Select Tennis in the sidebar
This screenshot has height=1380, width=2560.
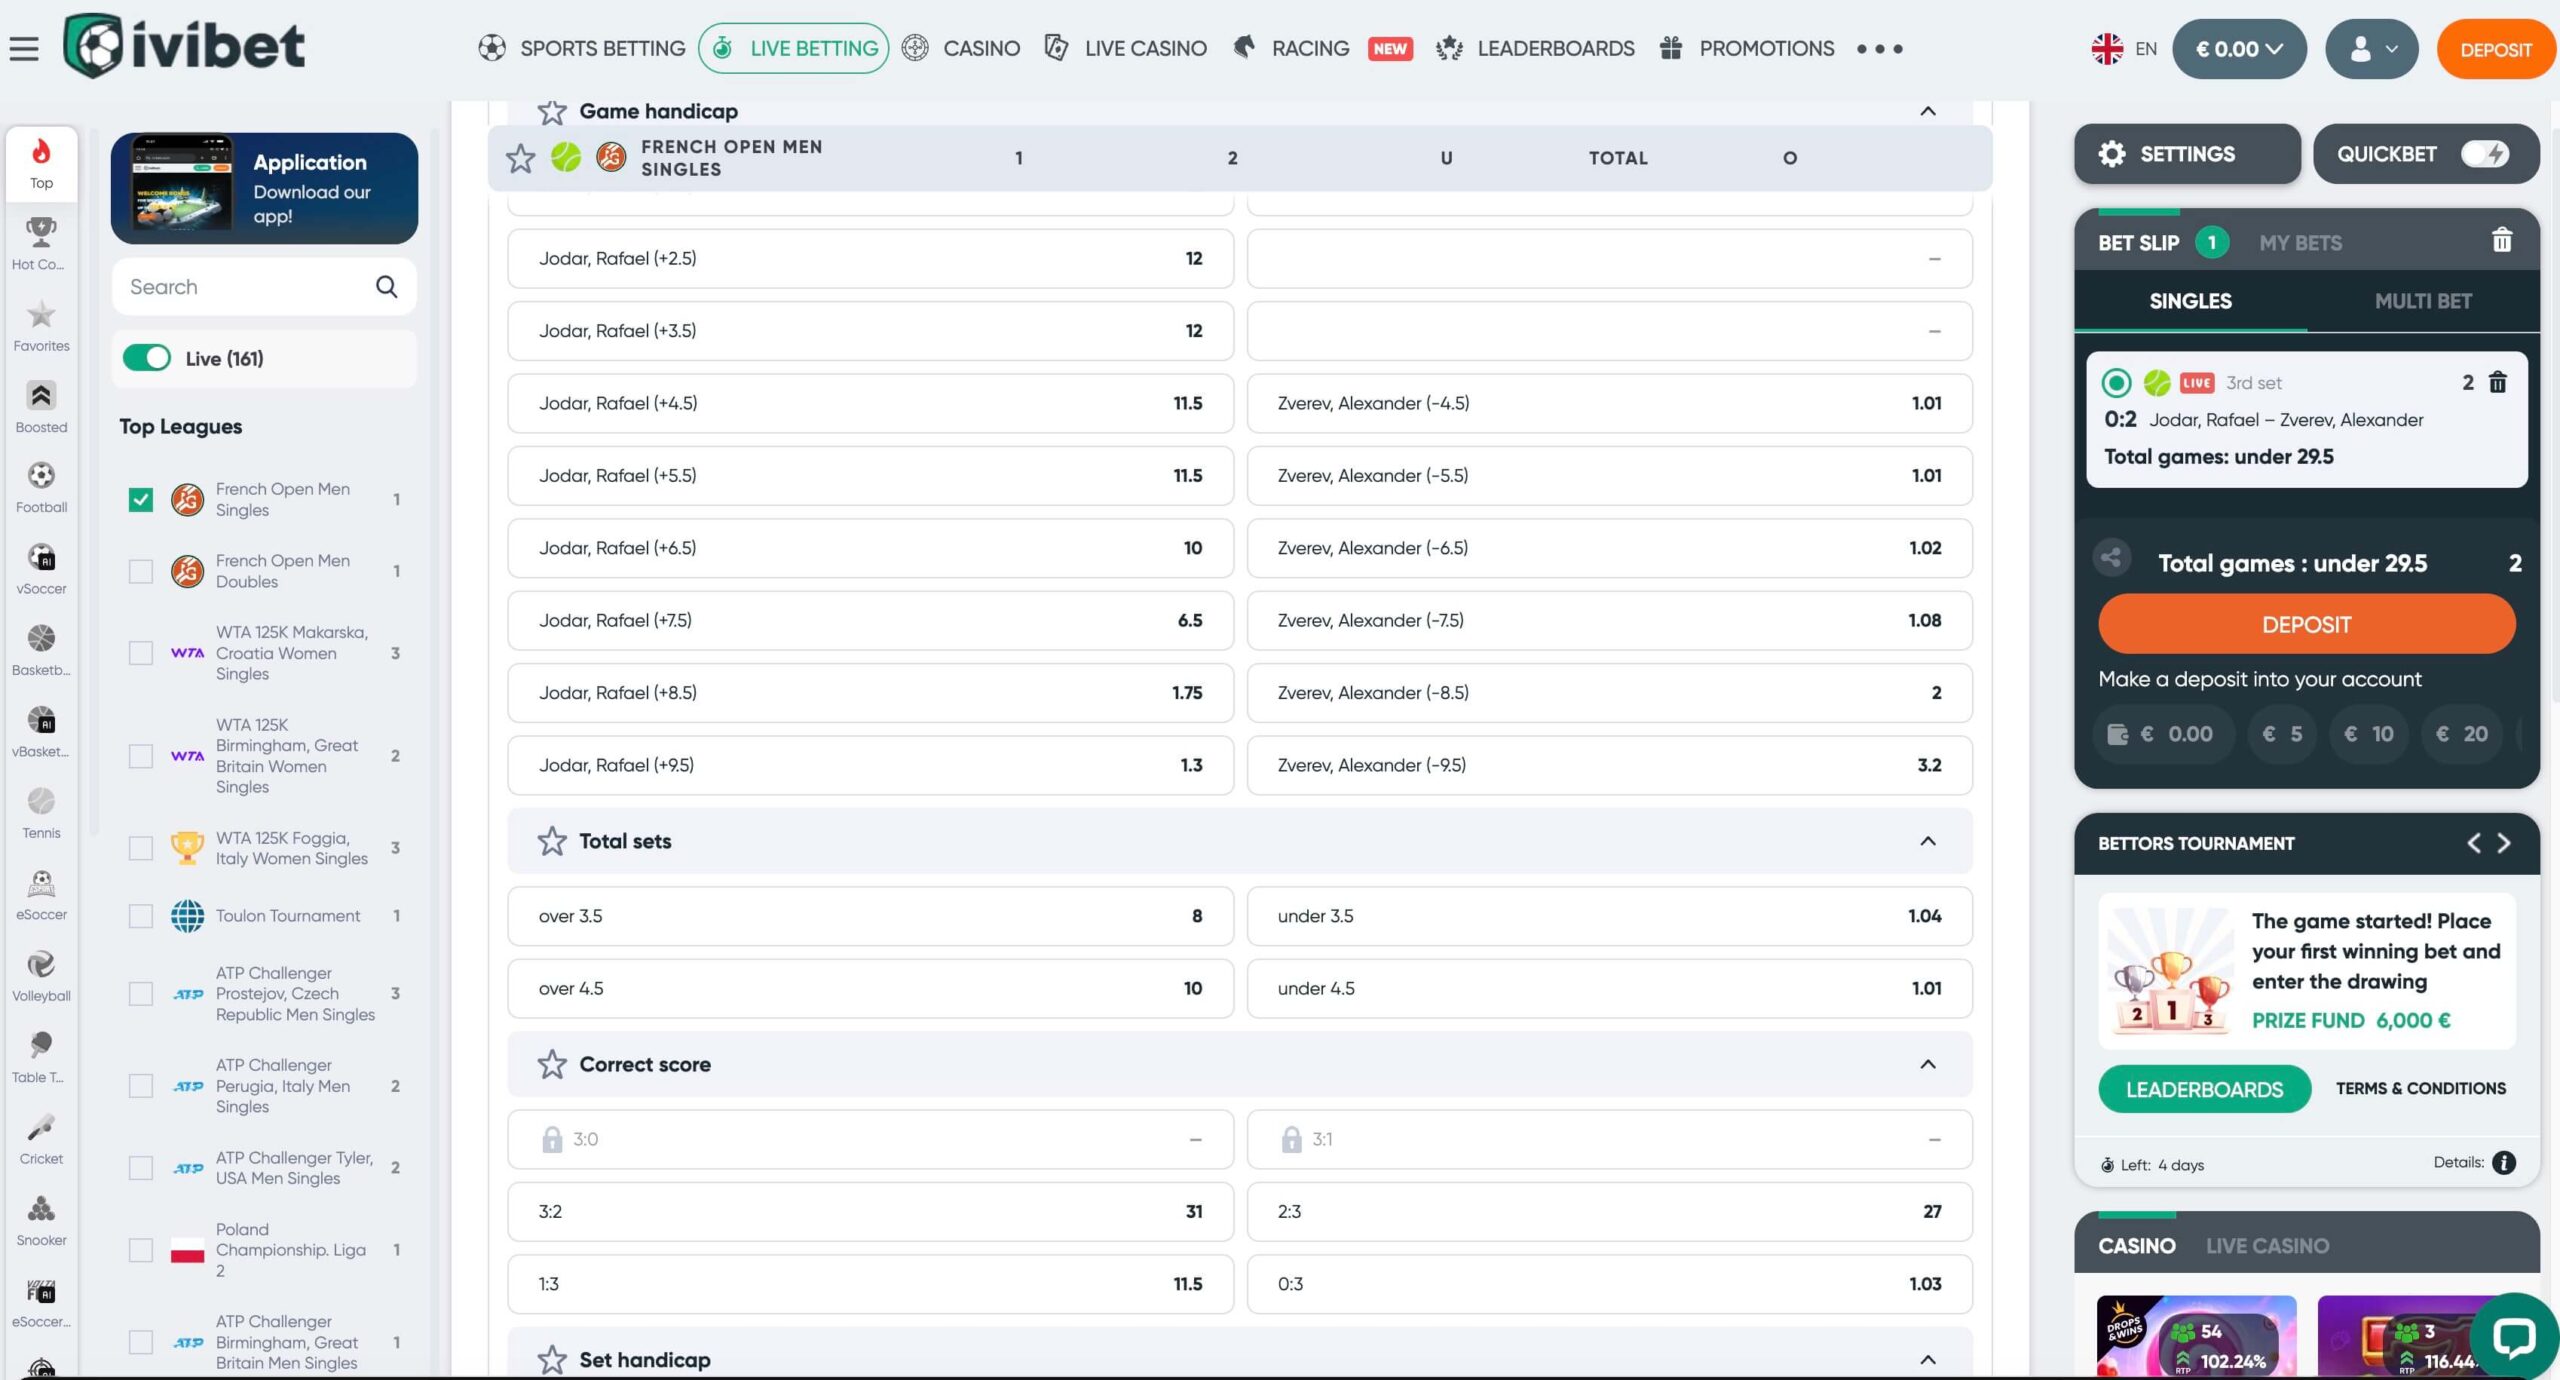pos(41,813)
